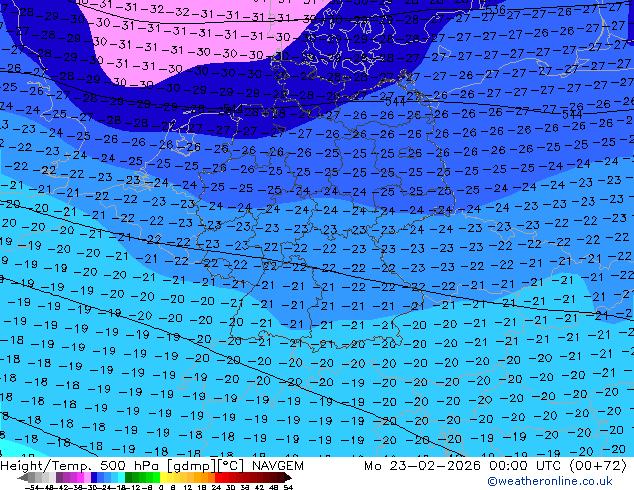The height and width of the screenshot is (490, 634).
Task: Click the 'Height/Temp. 500 hPa' map title
Action: click(x=80, y=466)
